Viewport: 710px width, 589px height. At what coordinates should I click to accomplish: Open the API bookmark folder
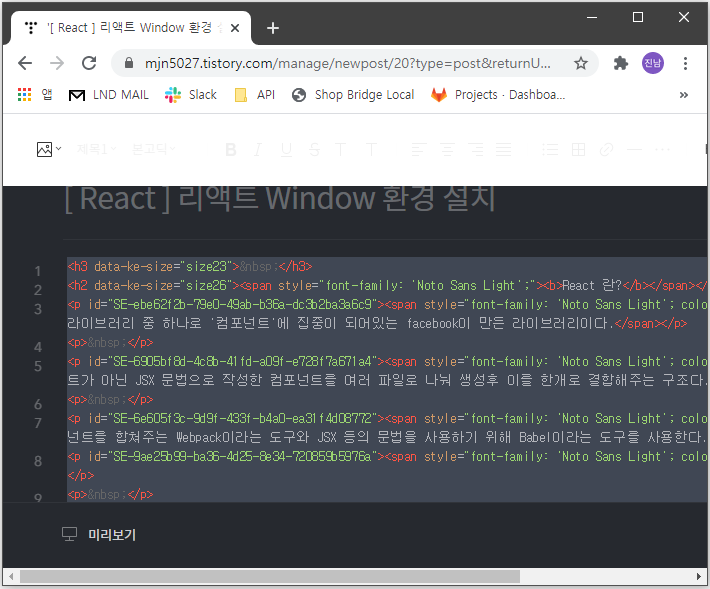coord(255,95)
